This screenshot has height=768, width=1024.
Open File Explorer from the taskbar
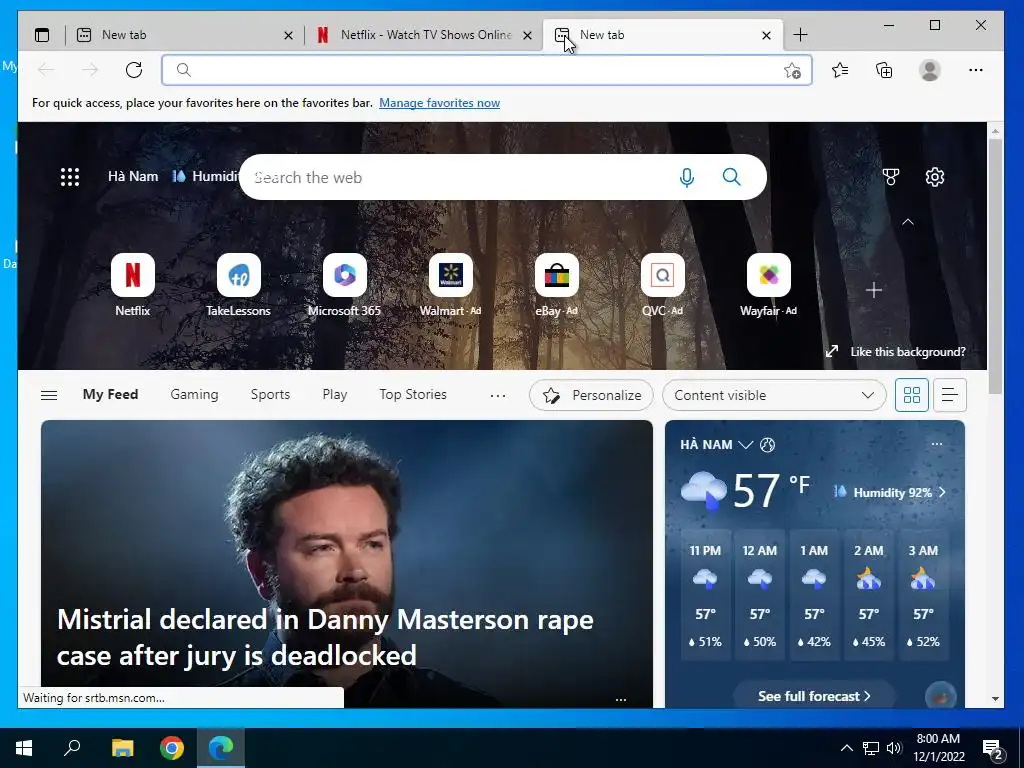tap(122, 748)
